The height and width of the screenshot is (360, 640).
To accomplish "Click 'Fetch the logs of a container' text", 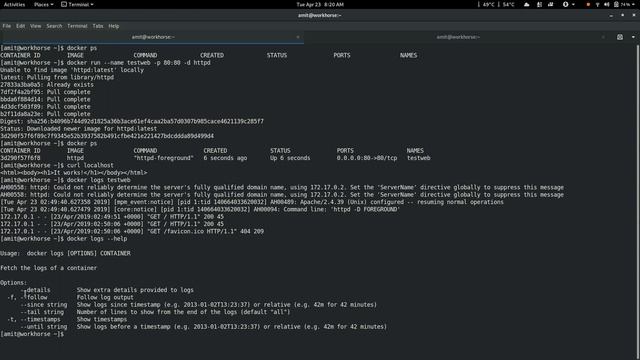I will 49,268.
